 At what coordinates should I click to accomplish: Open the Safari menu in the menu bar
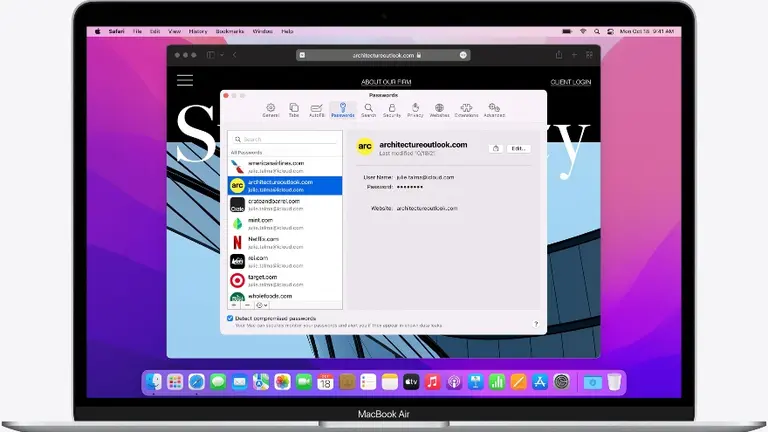[x=117, y=31]
